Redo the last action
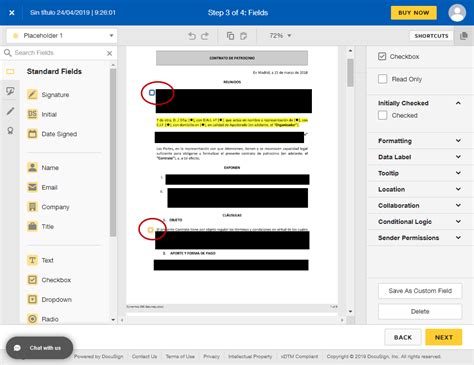The width and height of the screenshot is (474, 365). point(205,36)
